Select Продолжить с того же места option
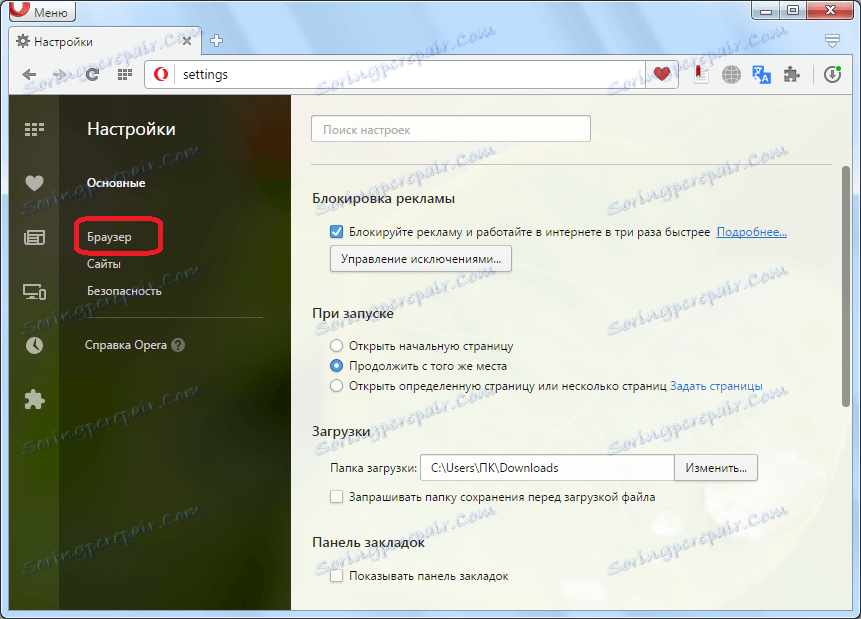Viewport: 861px width, 619px height. pos(337,366)
